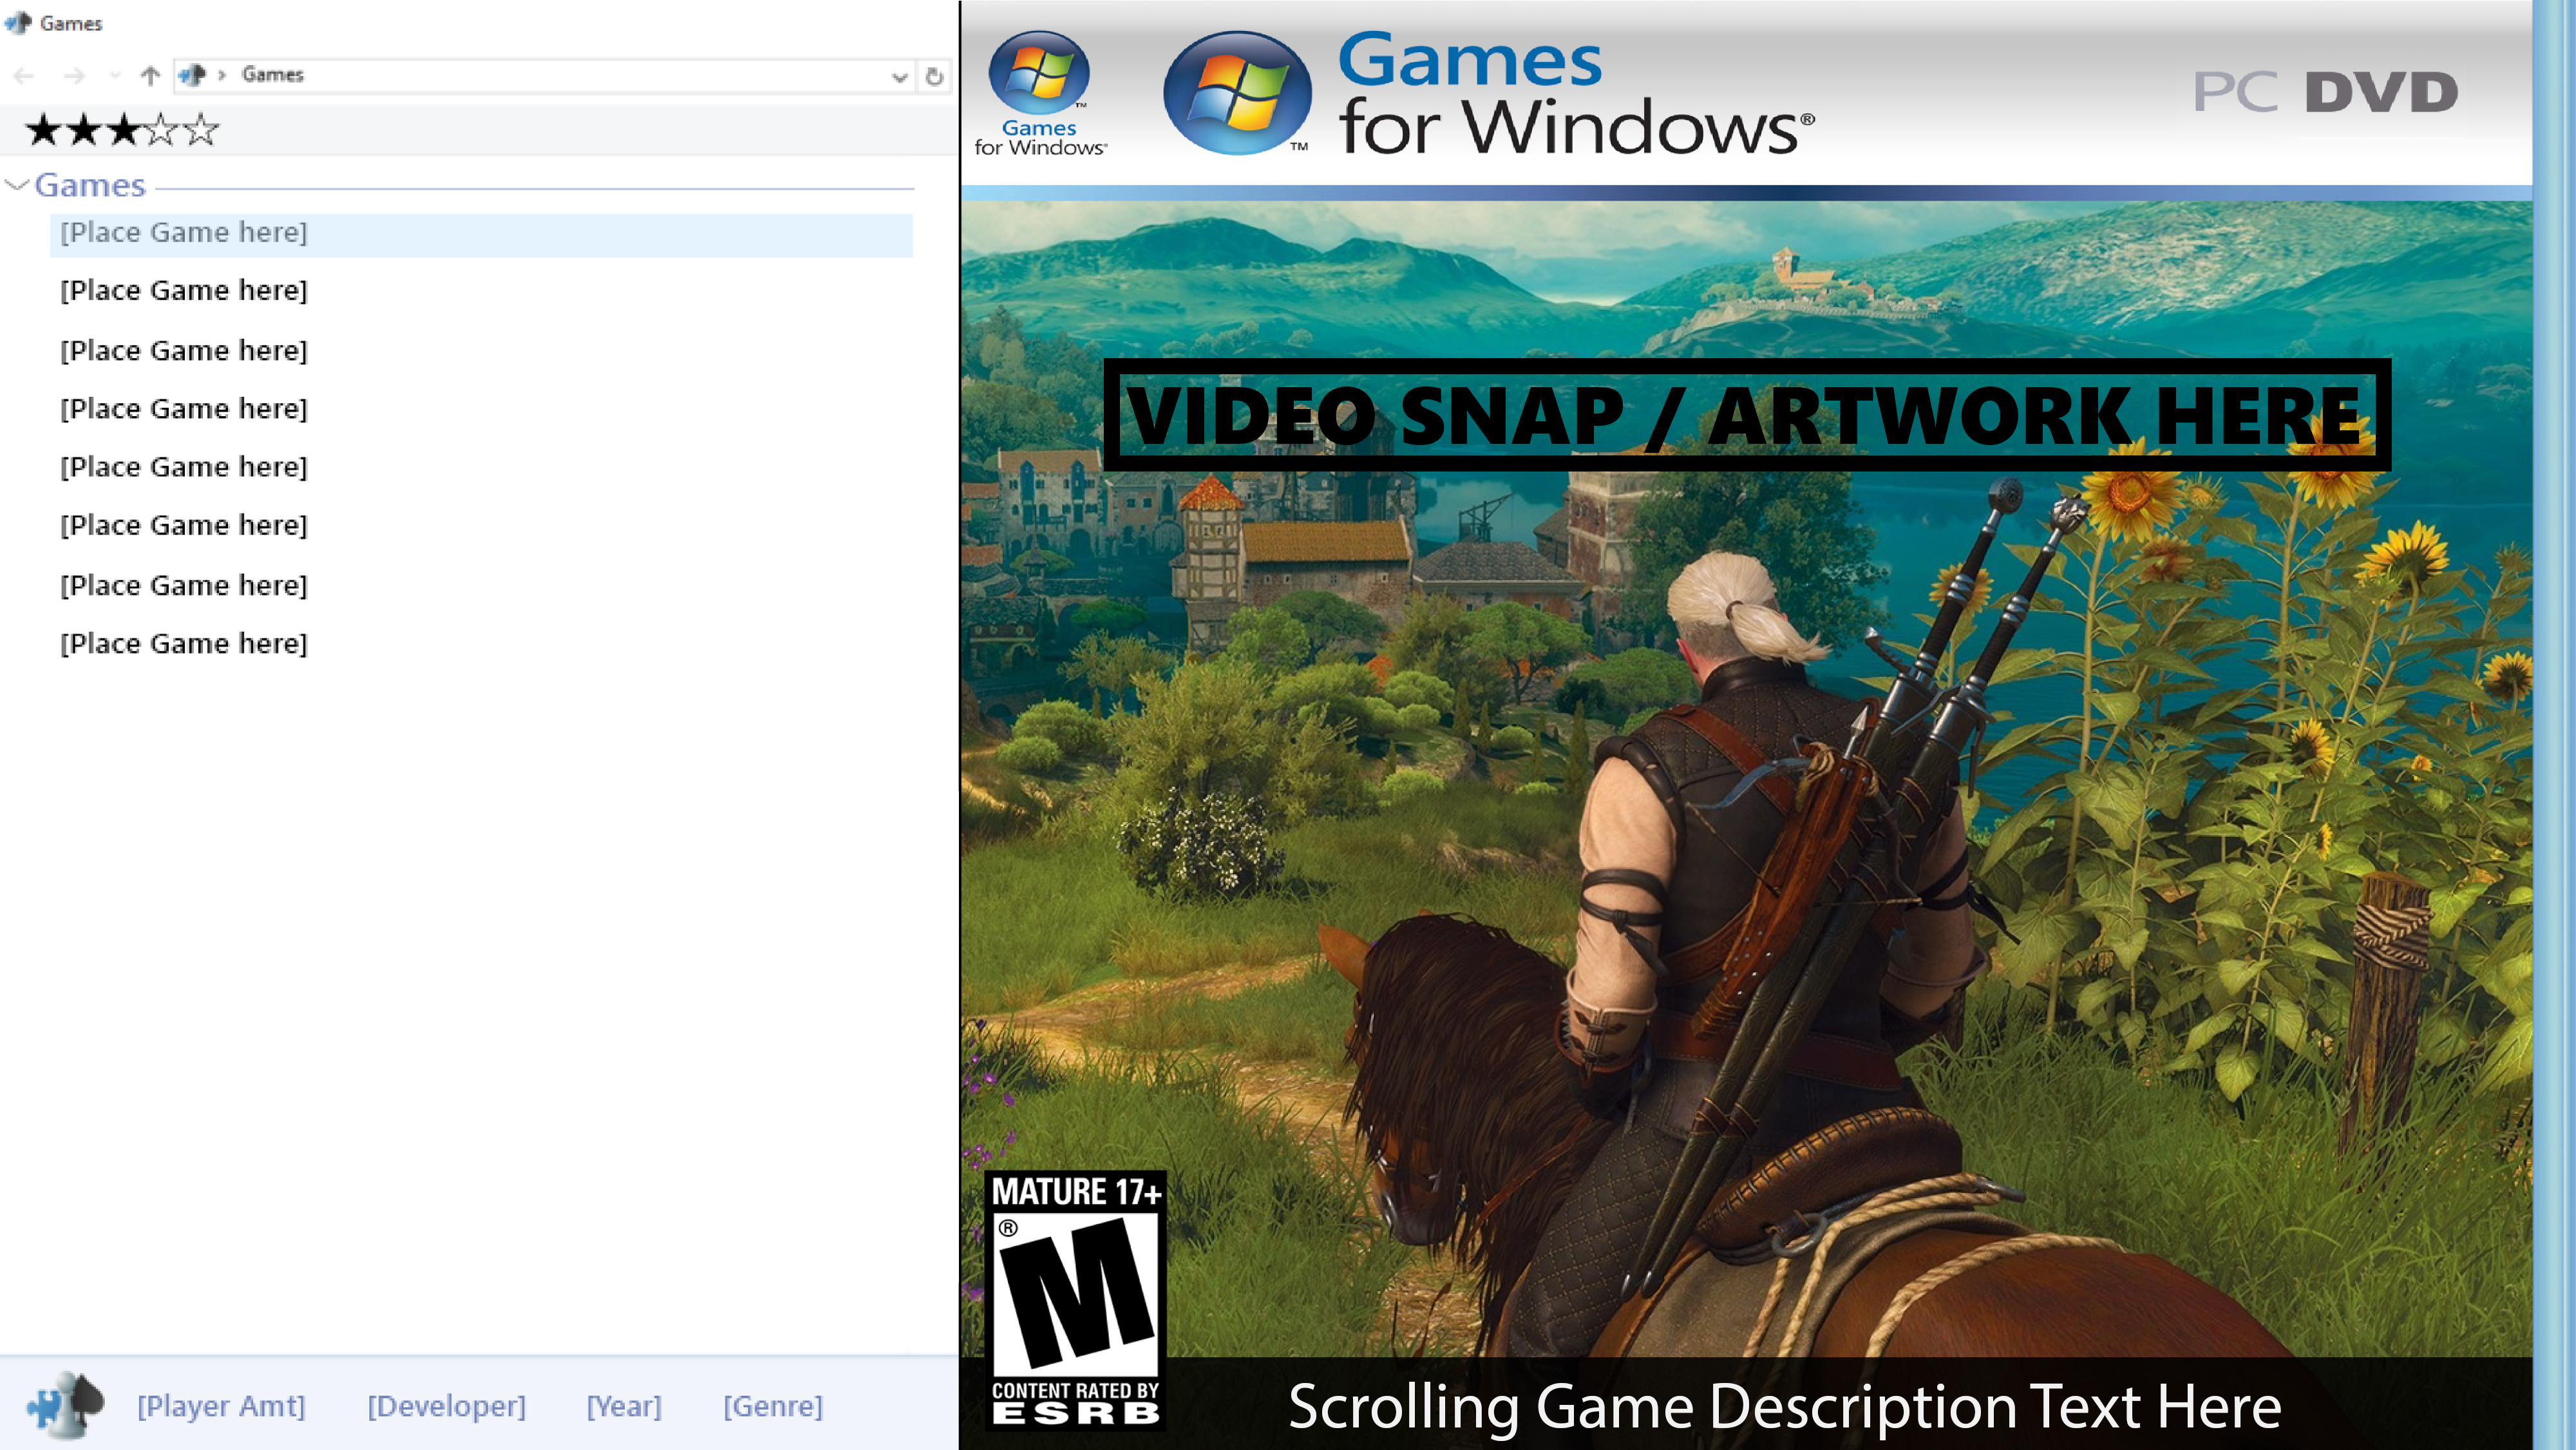Viewport: 2576px width, 1450px height.
Task: Click the Games group header
Action: pos(90,185)
